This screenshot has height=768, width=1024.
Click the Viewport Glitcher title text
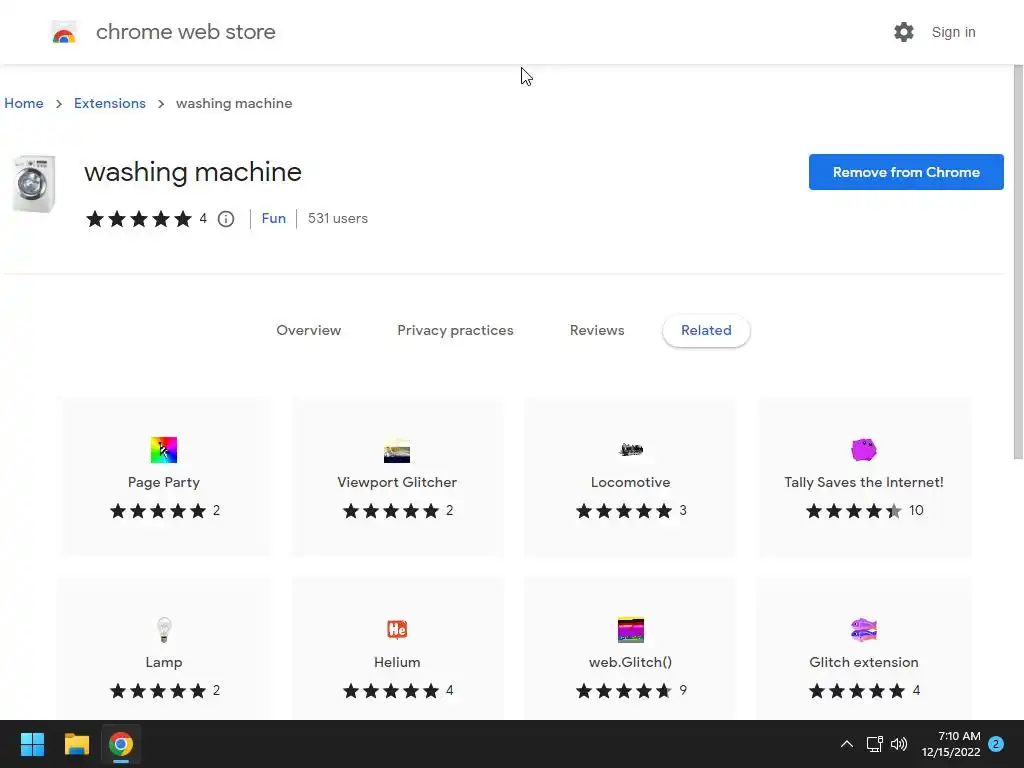tap(397, 482)
